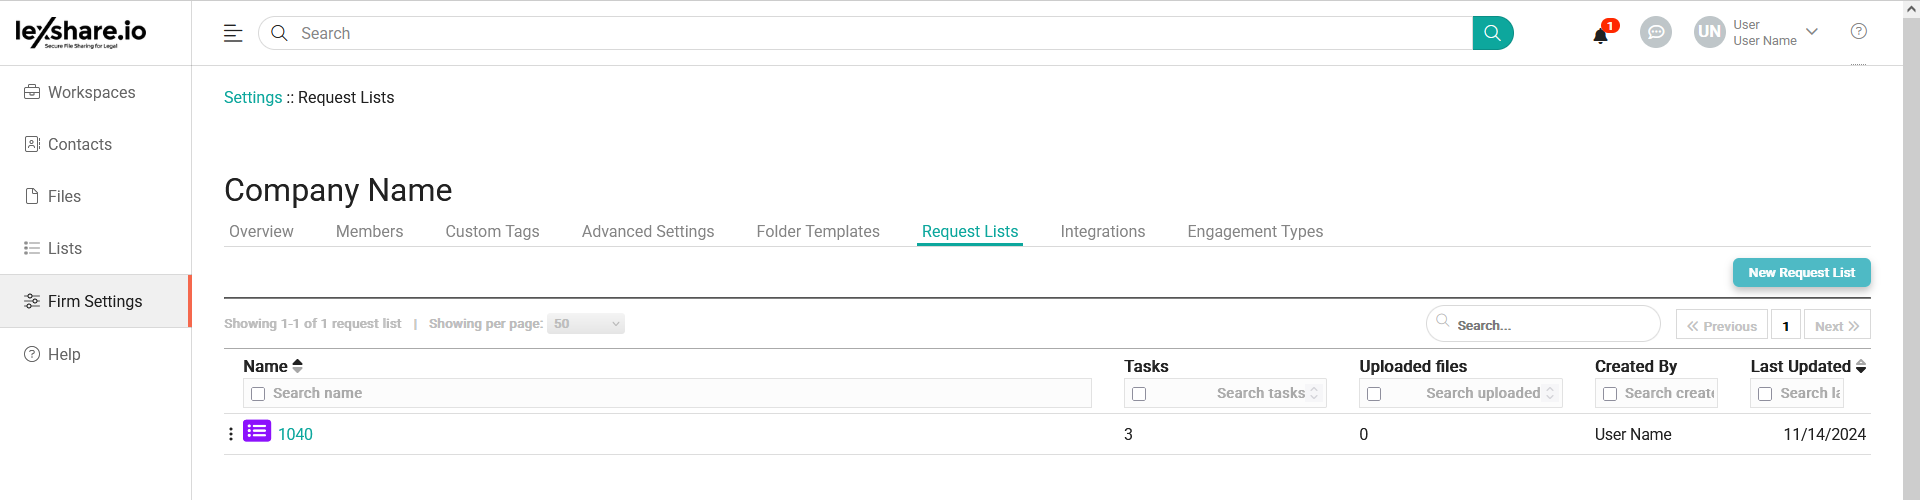This screenshot has width=1920, height=500.
Task: Go to Workspaces in the sidebar
Action: 91,93
